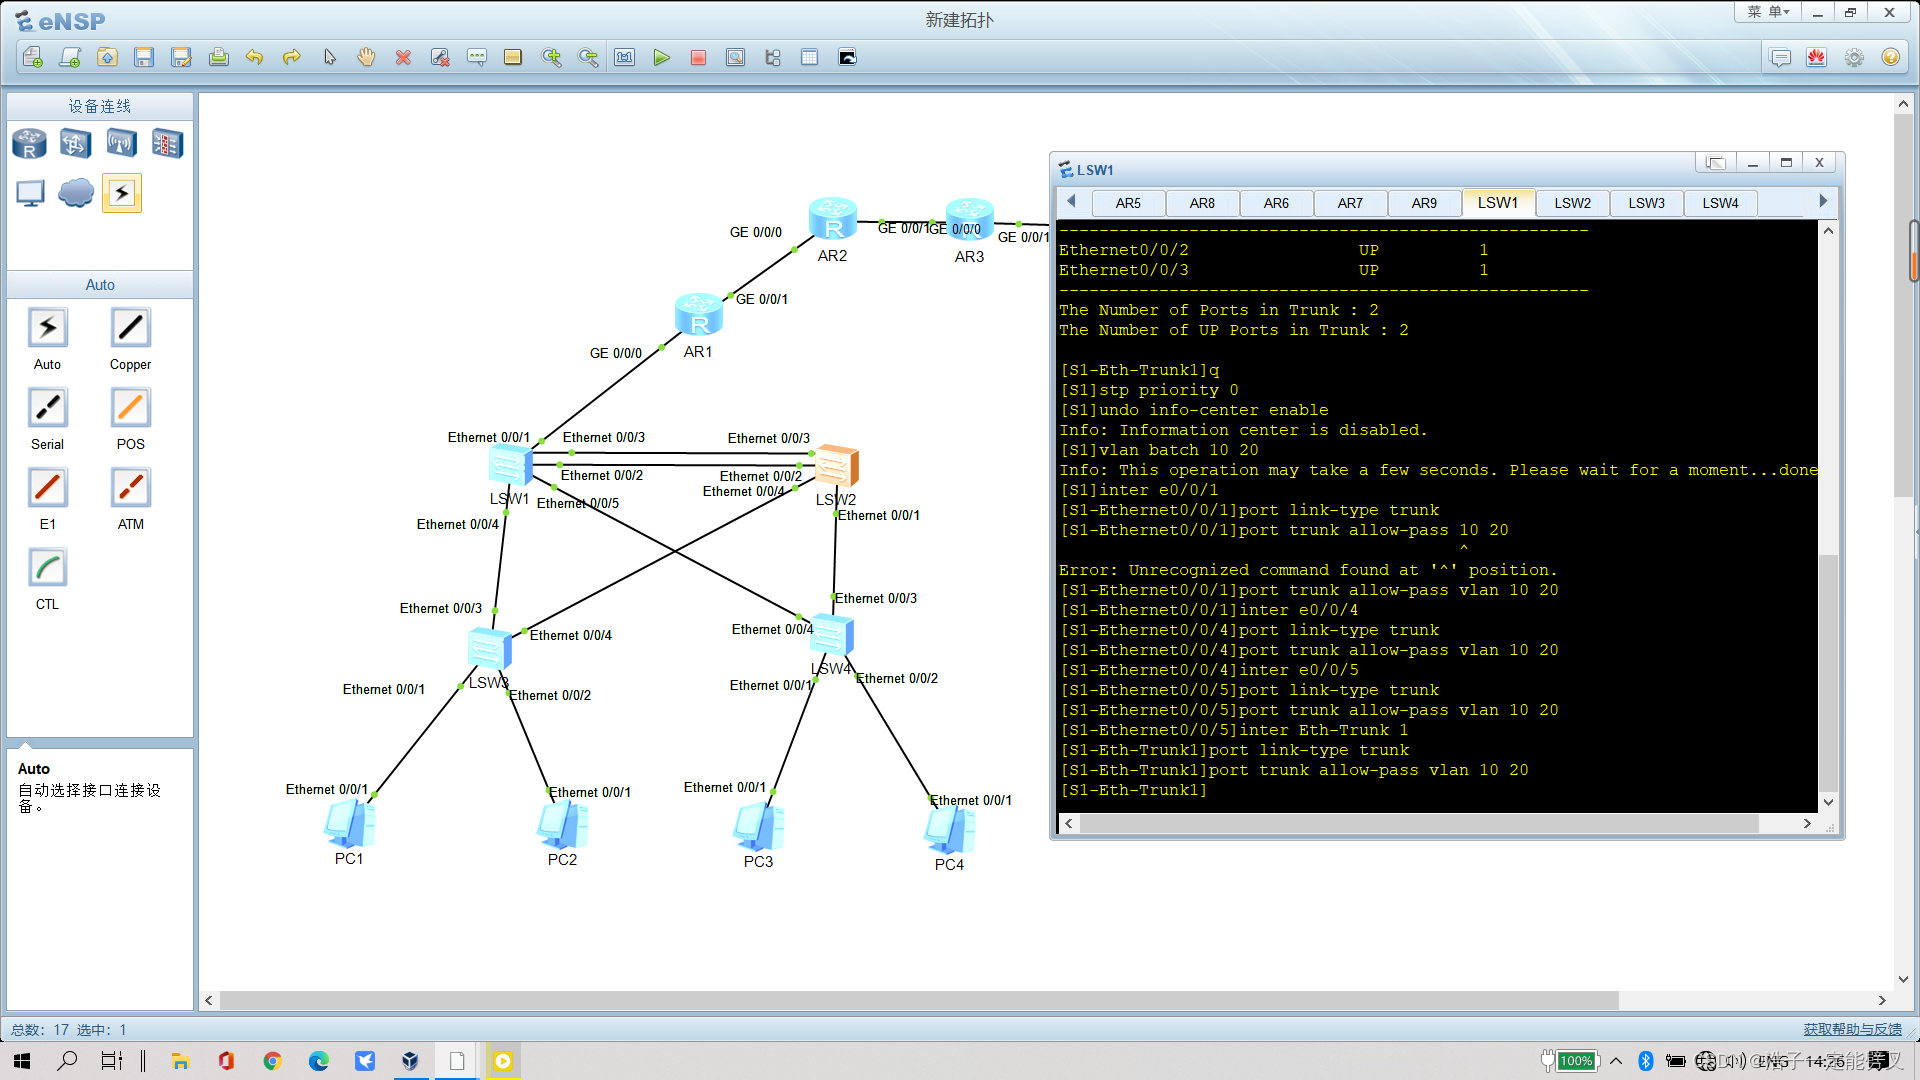Screen dimensions: 1920x1080
Task: Open the AR5 terminal tab
Action: click(1128, 203)
